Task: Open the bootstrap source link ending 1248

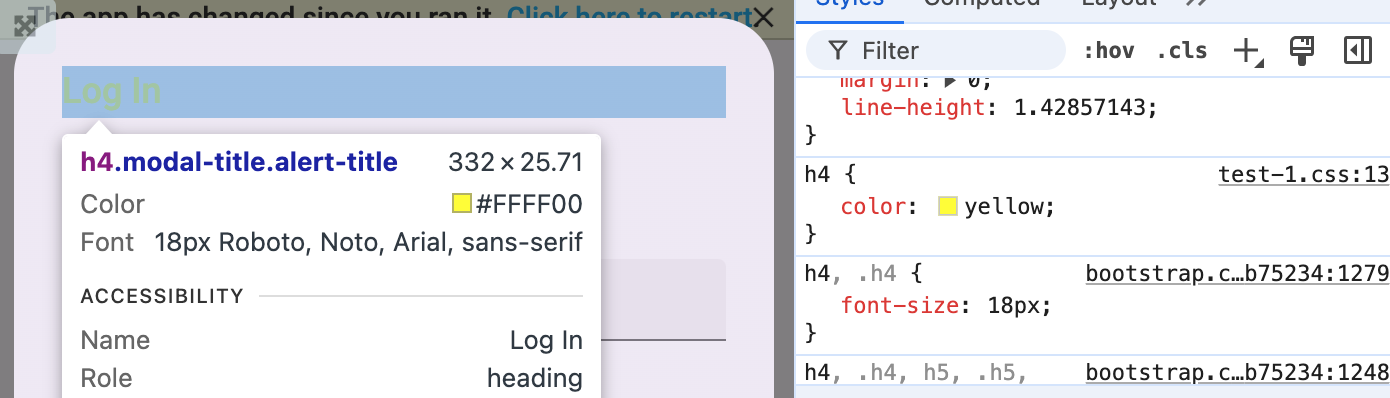Action: pos(1237,372)
